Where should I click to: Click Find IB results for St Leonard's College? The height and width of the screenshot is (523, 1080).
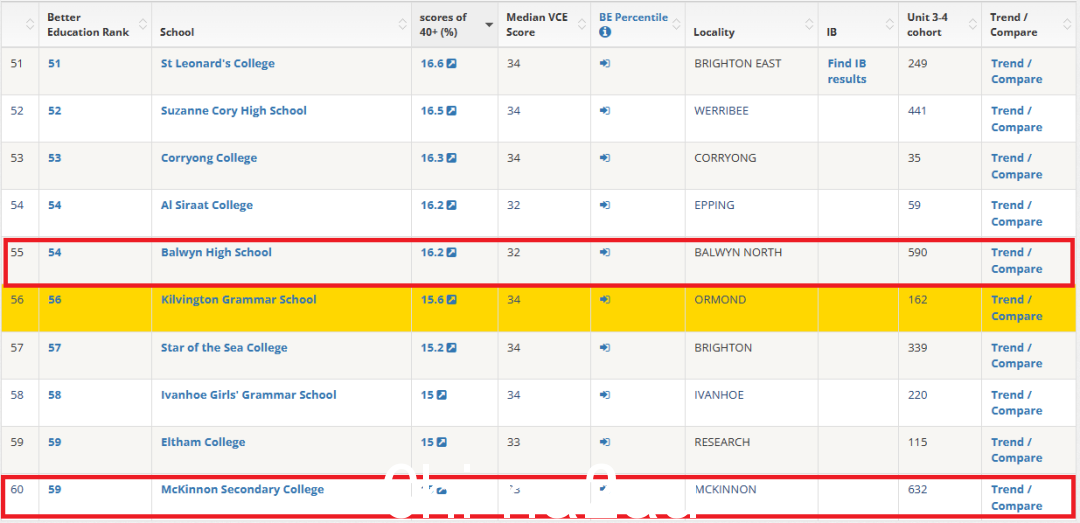(847, 71)
